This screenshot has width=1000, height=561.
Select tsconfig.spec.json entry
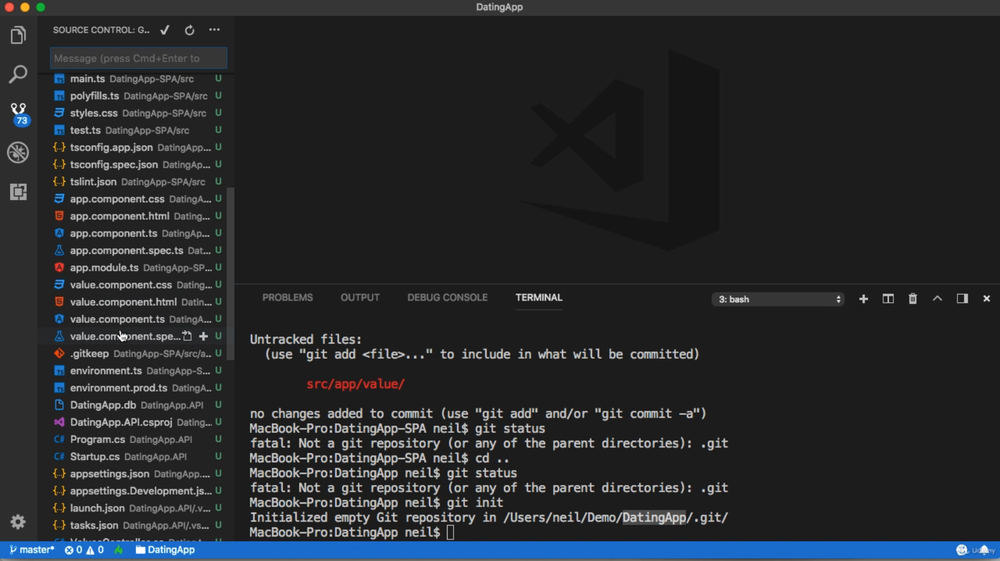coord(136,164)
